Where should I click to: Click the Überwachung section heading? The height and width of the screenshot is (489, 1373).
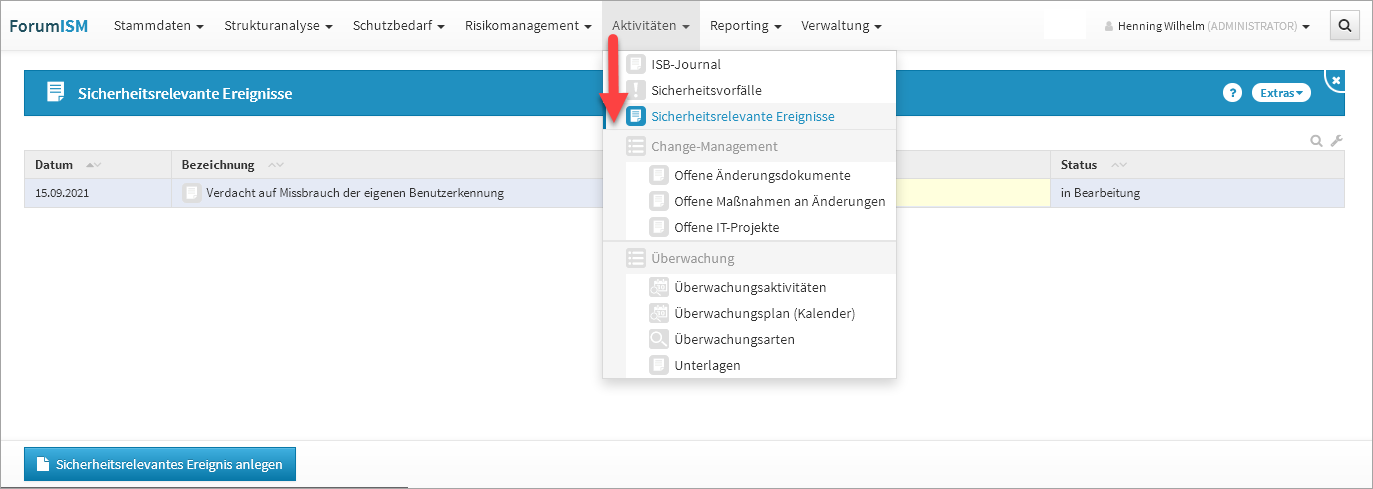pos(692,258)
